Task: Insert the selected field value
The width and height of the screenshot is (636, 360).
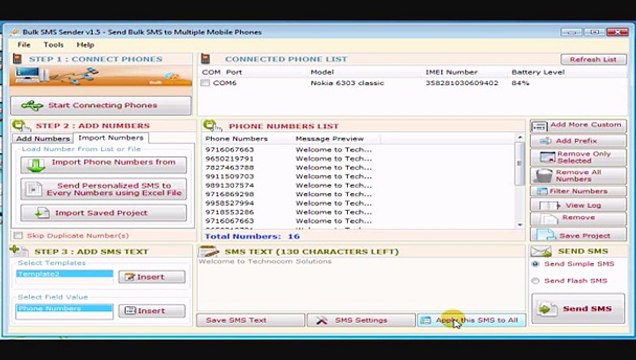Action: (x=152, y=311)
